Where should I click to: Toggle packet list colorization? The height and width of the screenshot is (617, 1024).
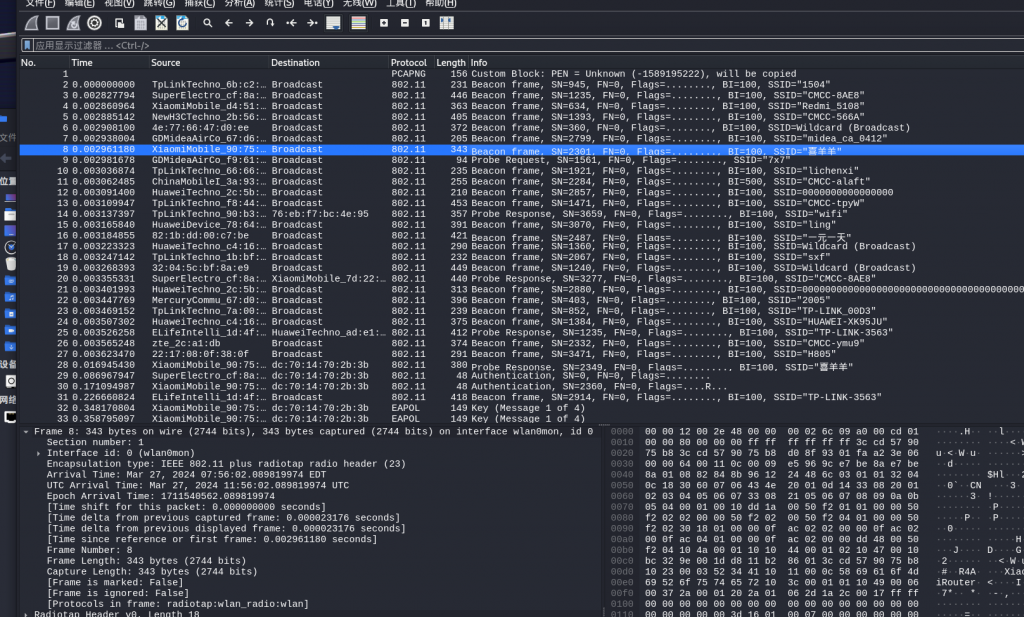tap(359, 23)
